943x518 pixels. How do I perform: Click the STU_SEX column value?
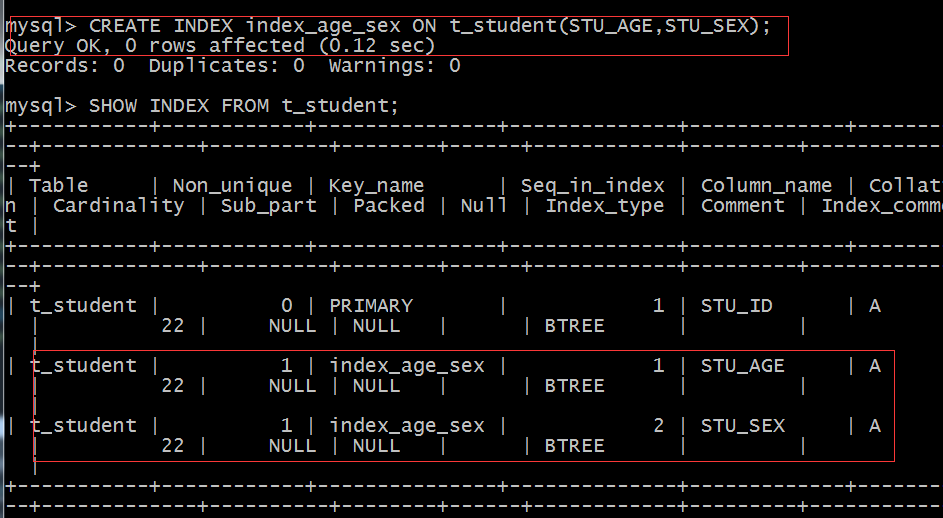(742, 426)
